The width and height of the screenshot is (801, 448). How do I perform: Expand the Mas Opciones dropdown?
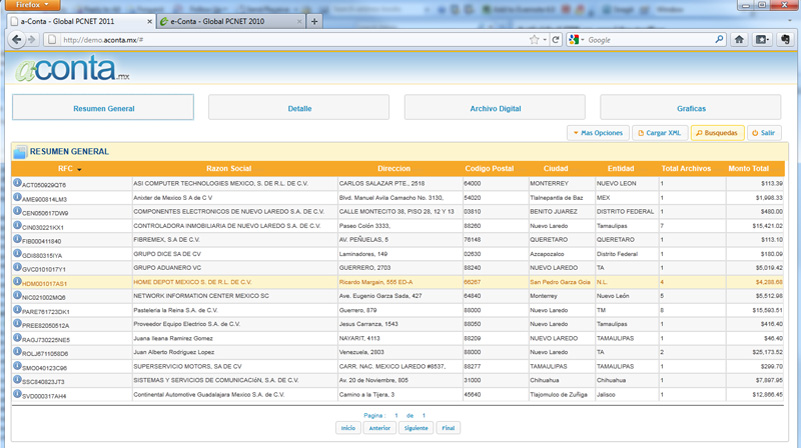(598, 133)
